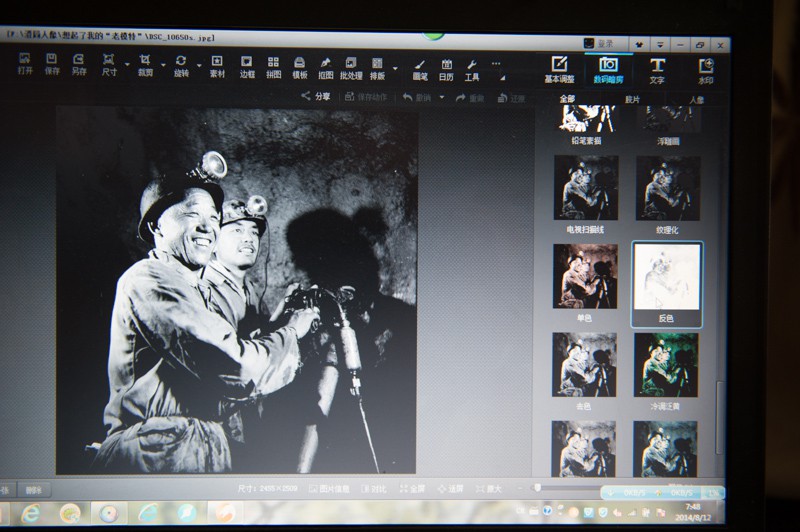This screenshot has width=800, height=532.
Task: Expand the 尺寸 dropdown arrow
Action: (x=127, y=65)
